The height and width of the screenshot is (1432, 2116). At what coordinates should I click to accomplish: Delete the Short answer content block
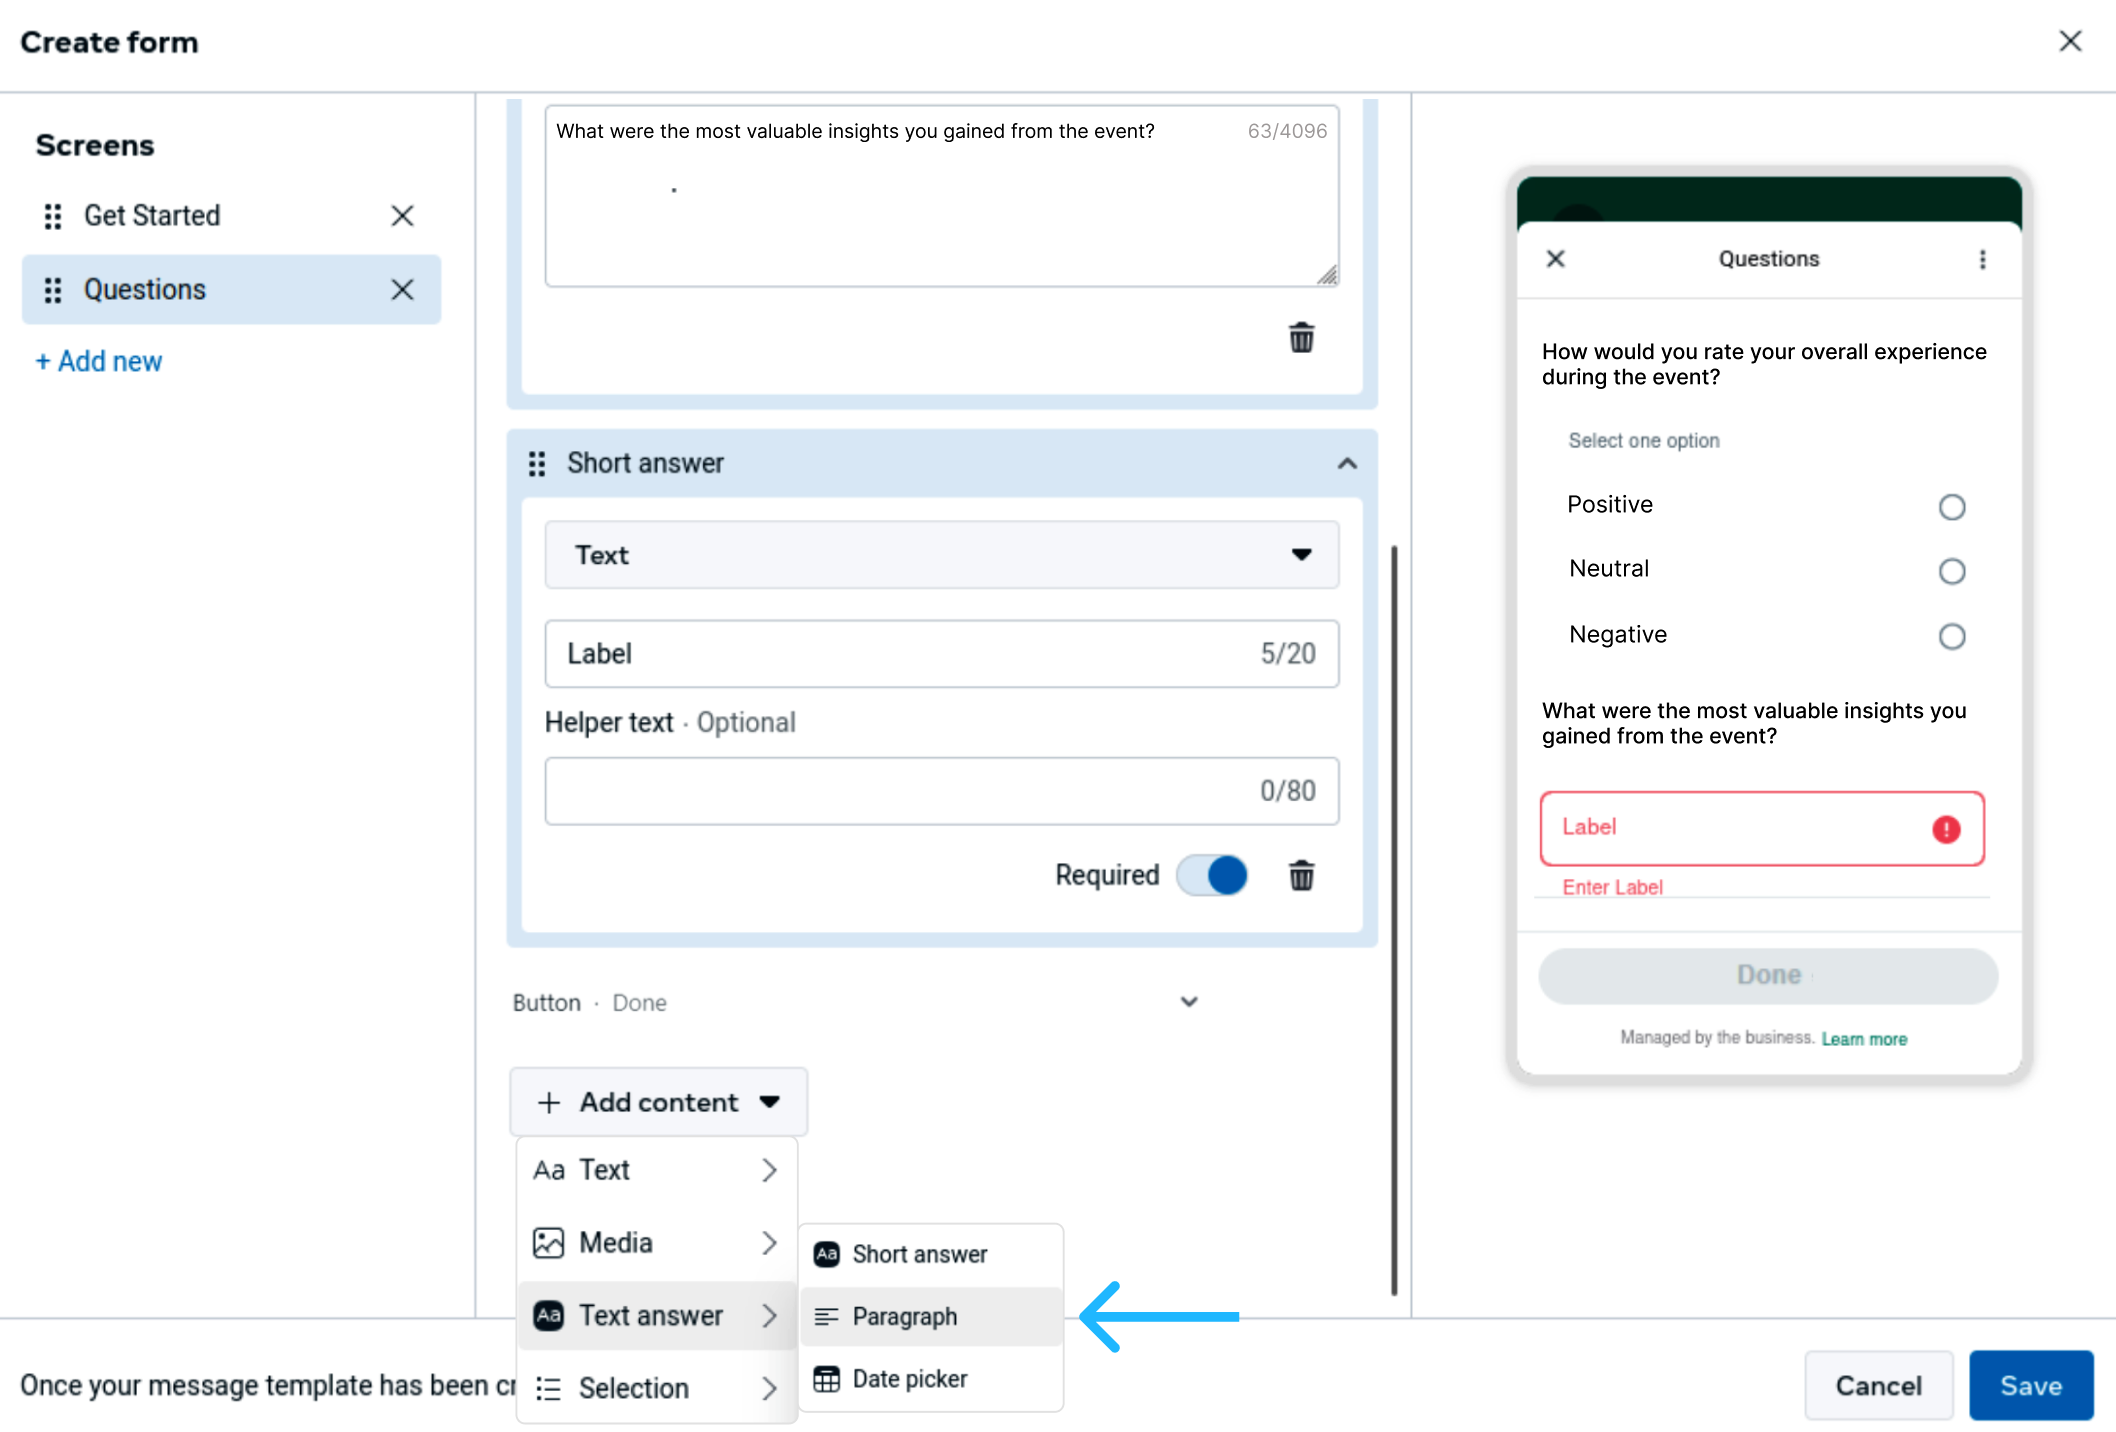point(1301,876)
